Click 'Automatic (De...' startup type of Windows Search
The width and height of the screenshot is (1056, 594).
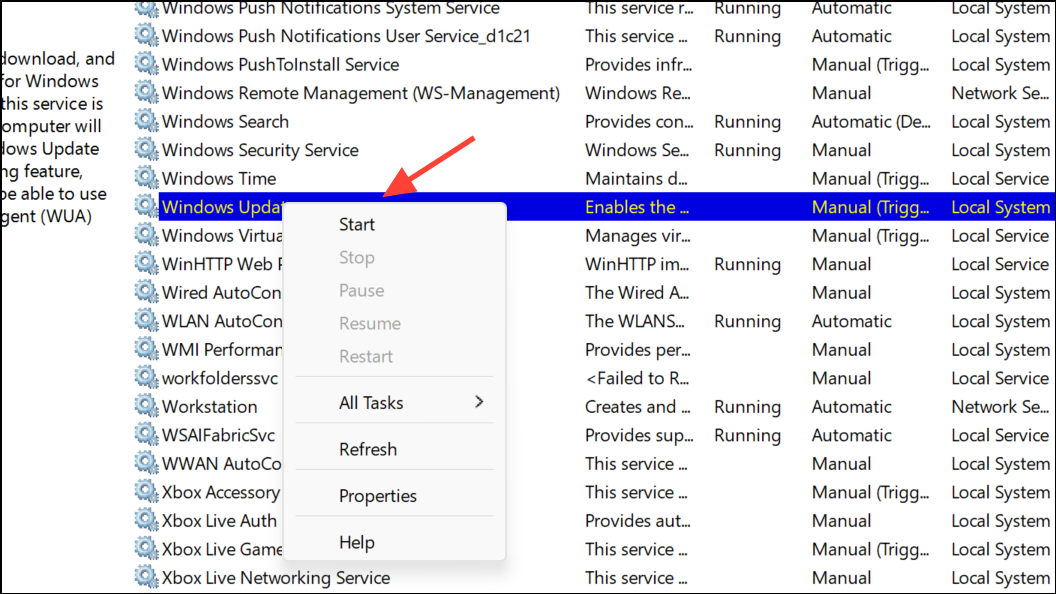[x=871, y=122]
